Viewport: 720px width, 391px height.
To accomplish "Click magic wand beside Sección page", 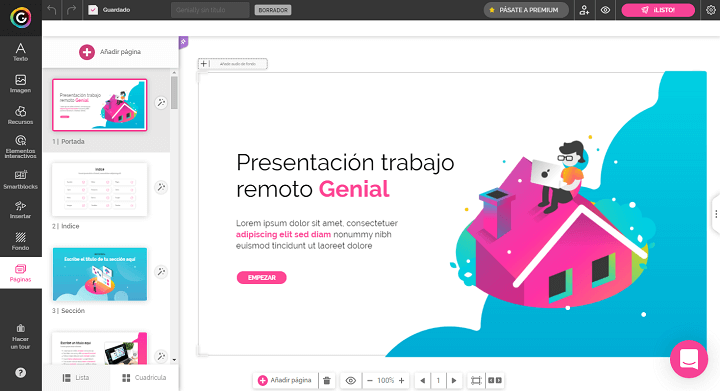I will pos(161,272).
